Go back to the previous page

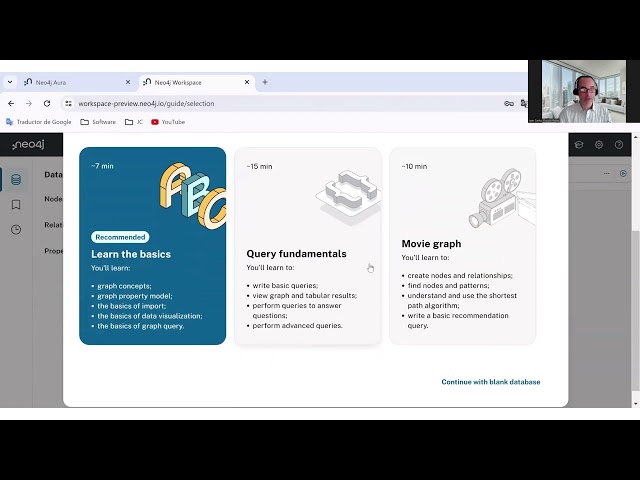point(11,104)
